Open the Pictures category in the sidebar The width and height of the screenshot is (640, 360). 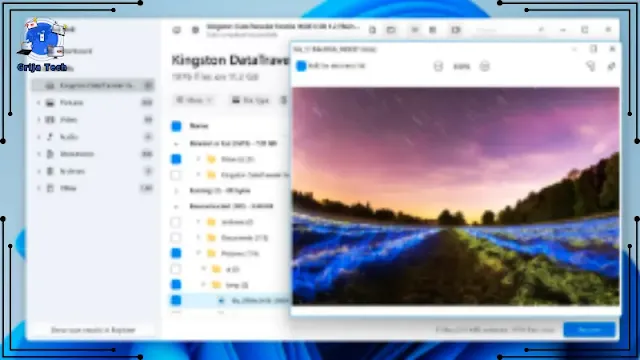pos(94,102)
